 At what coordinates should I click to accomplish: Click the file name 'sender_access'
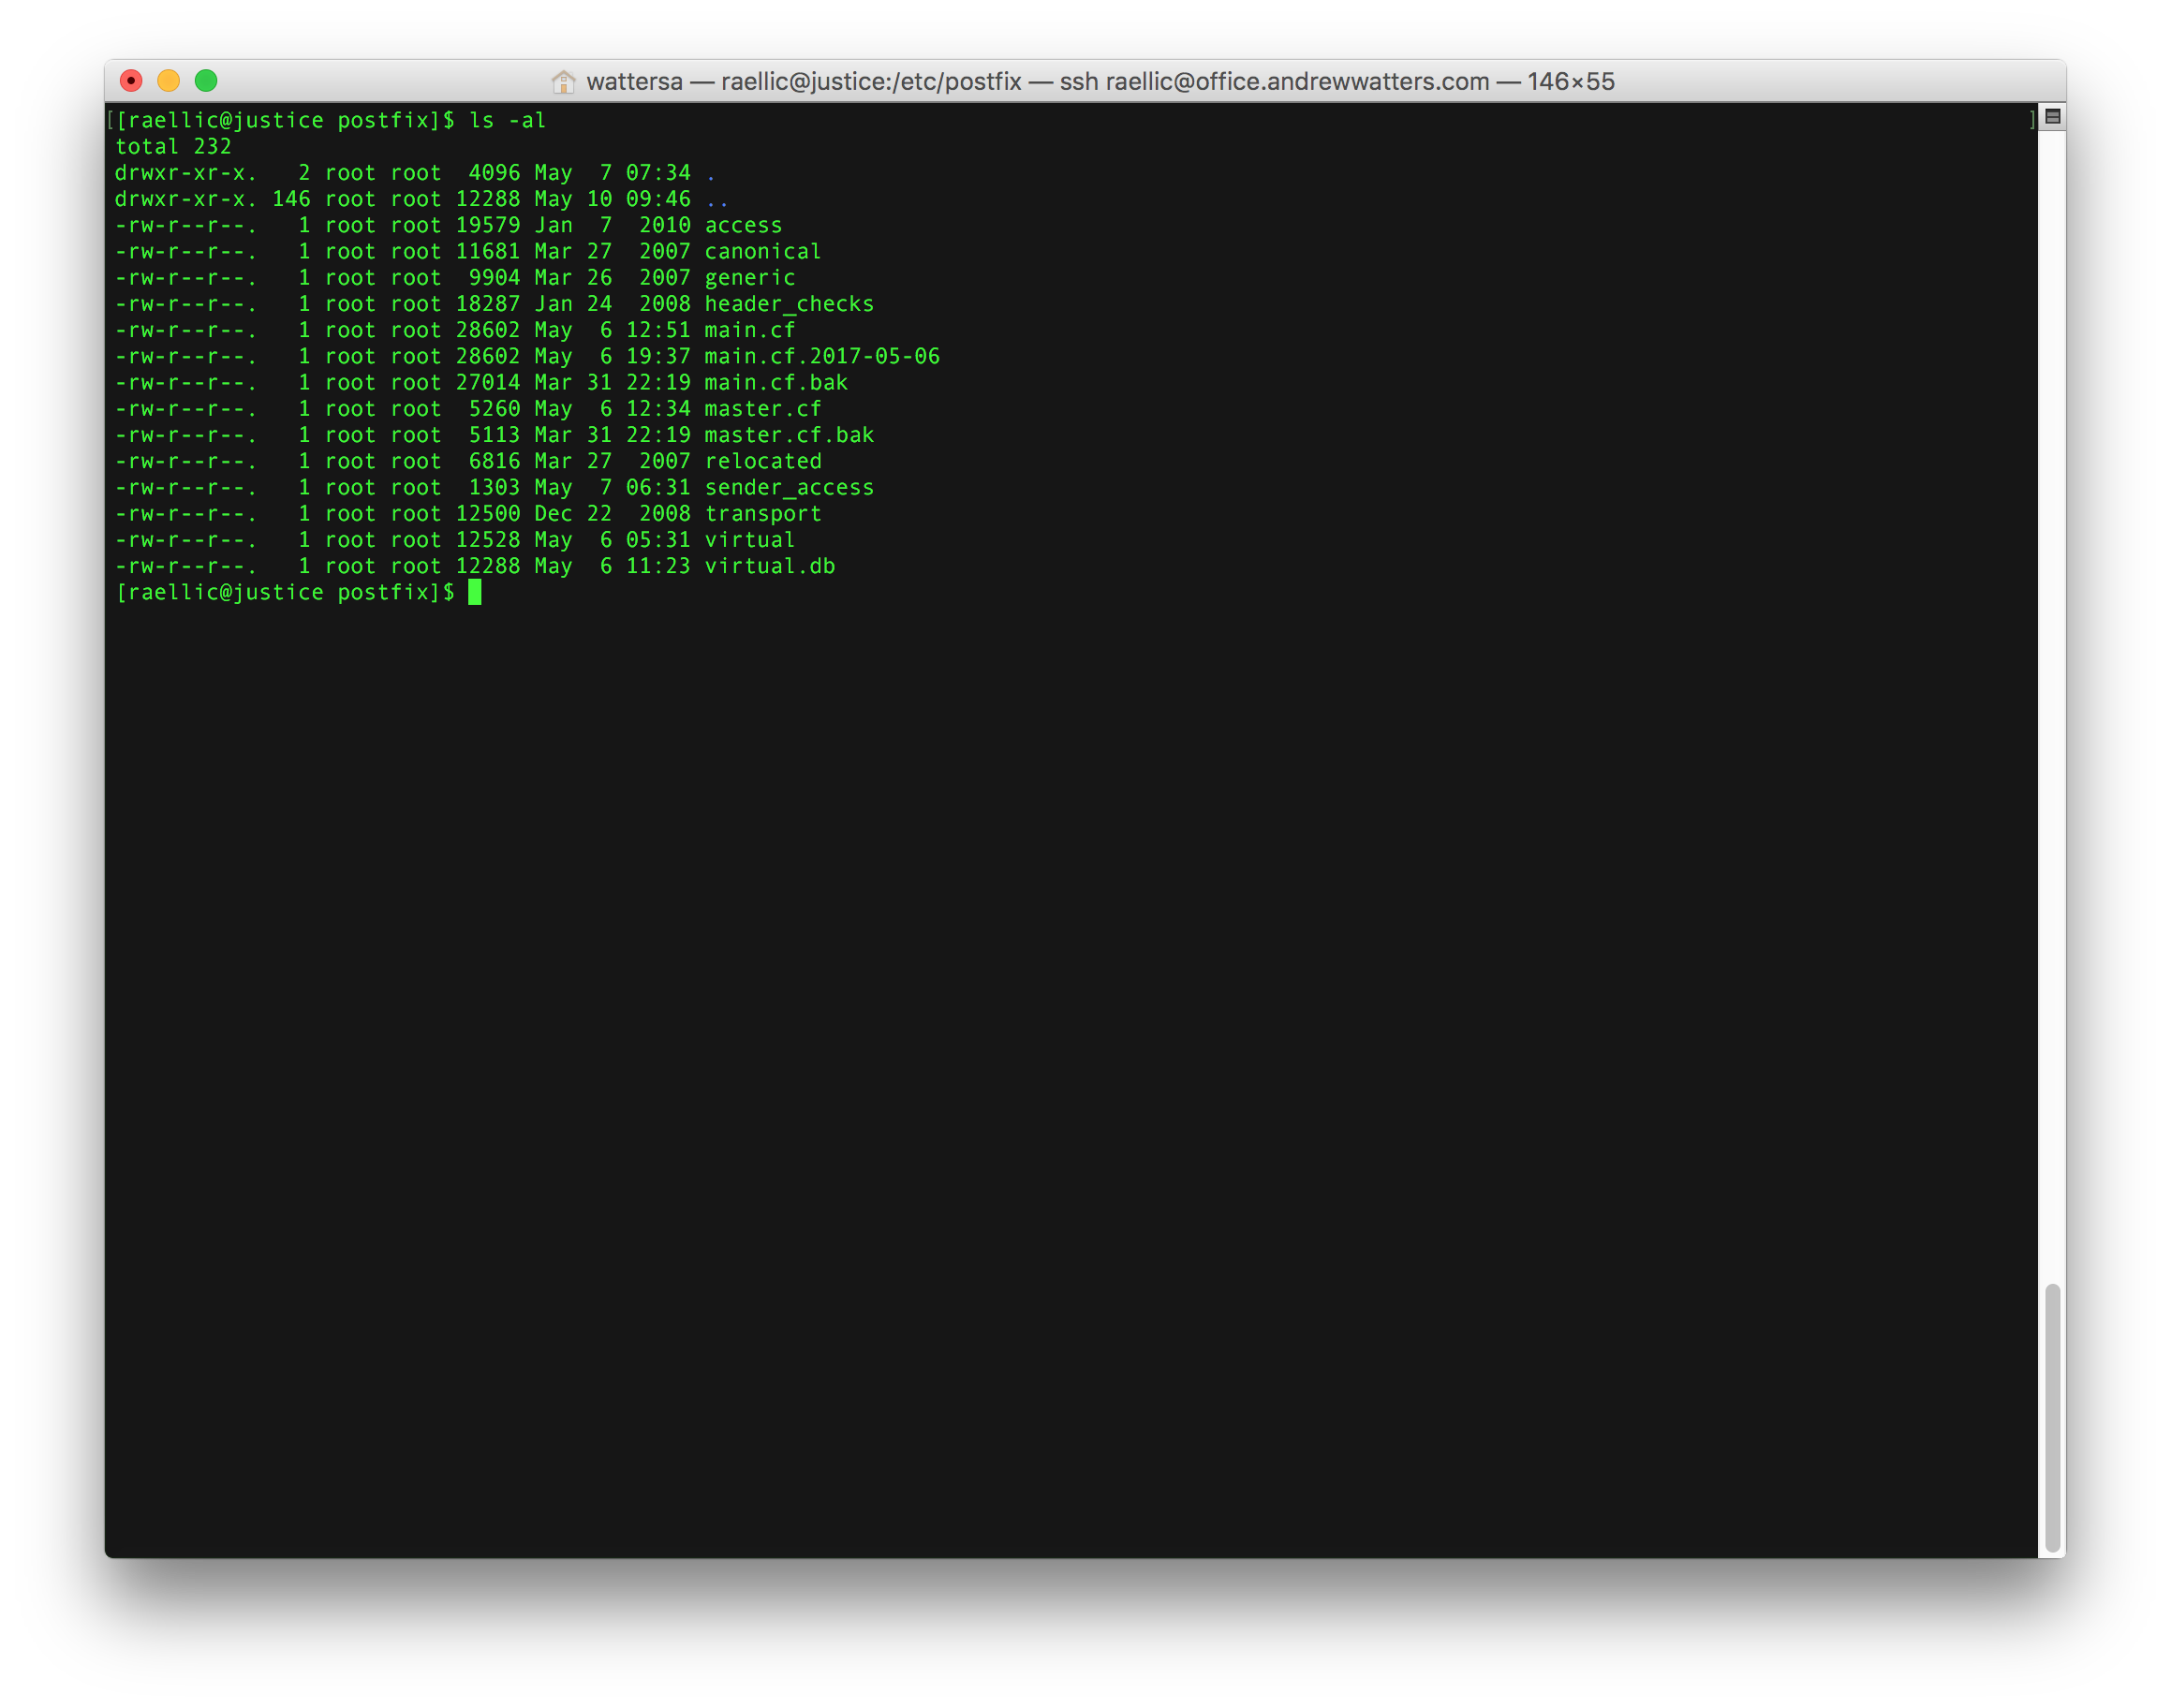[x=789, y=488]
